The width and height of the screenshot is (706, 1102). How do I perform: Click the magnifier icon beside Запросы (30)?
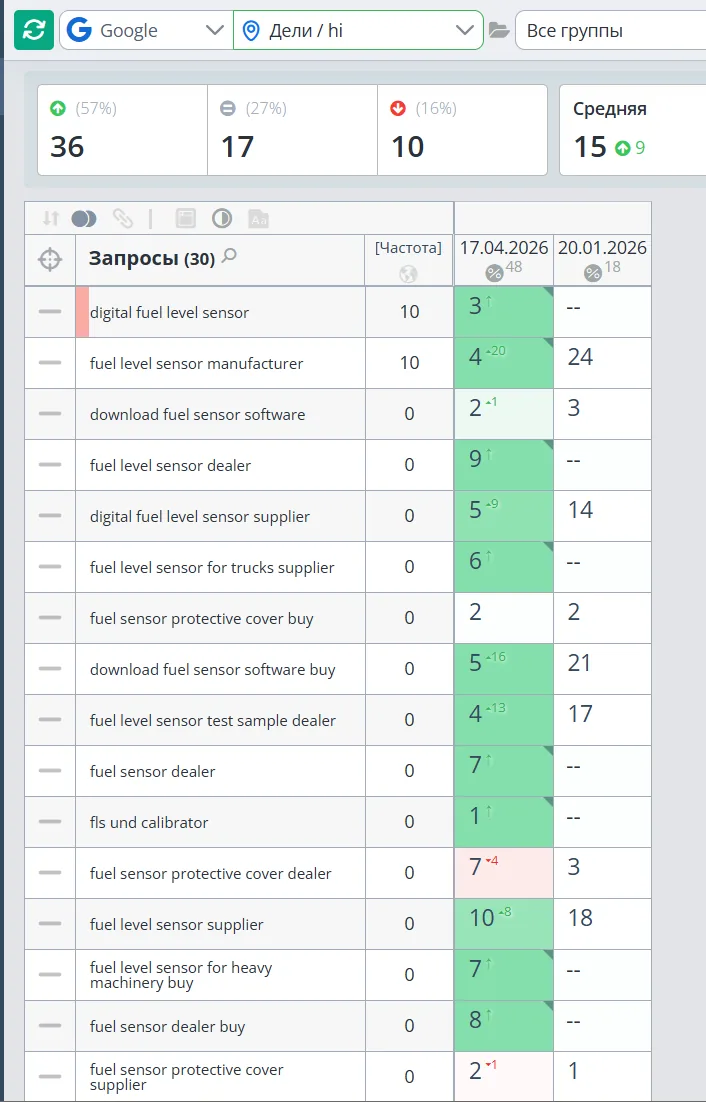coord(229,257)
